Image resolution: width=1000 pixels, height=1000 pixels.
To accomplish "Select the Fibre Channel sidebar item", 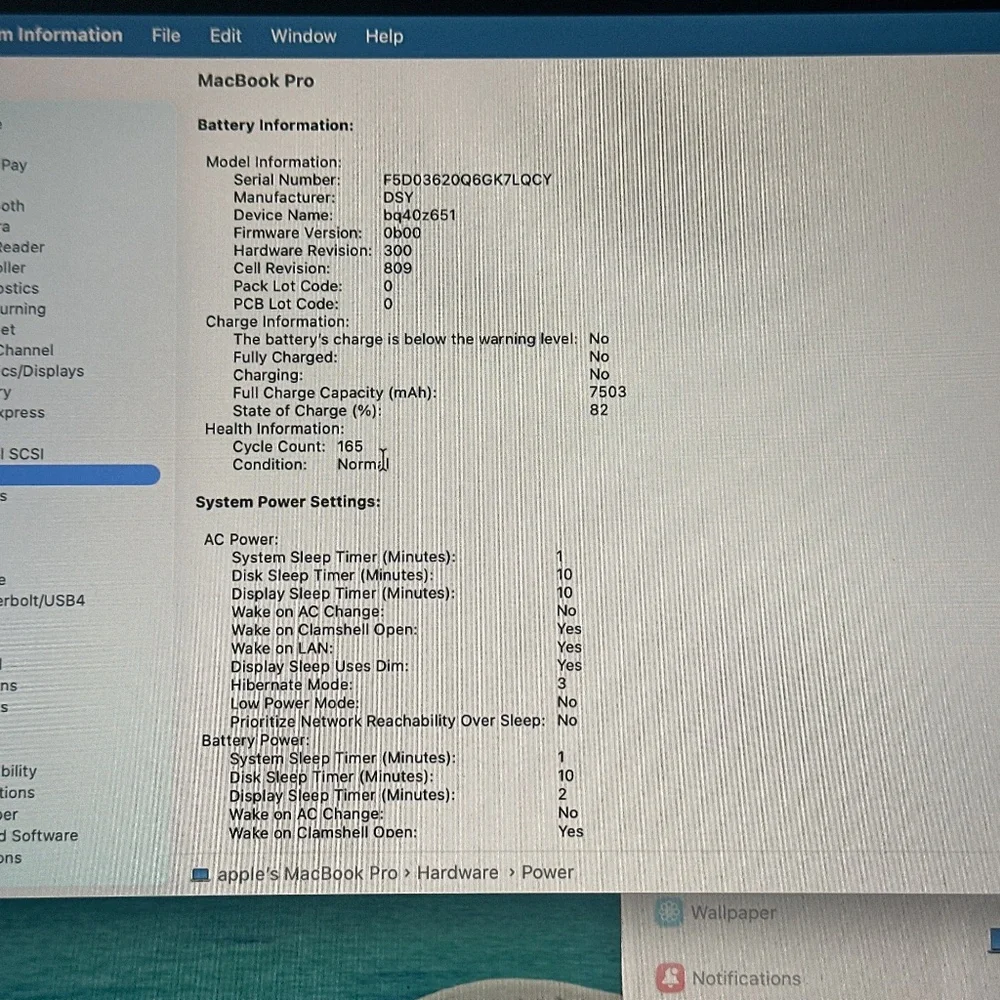I will pyautogui.click(x=27, y=350).
